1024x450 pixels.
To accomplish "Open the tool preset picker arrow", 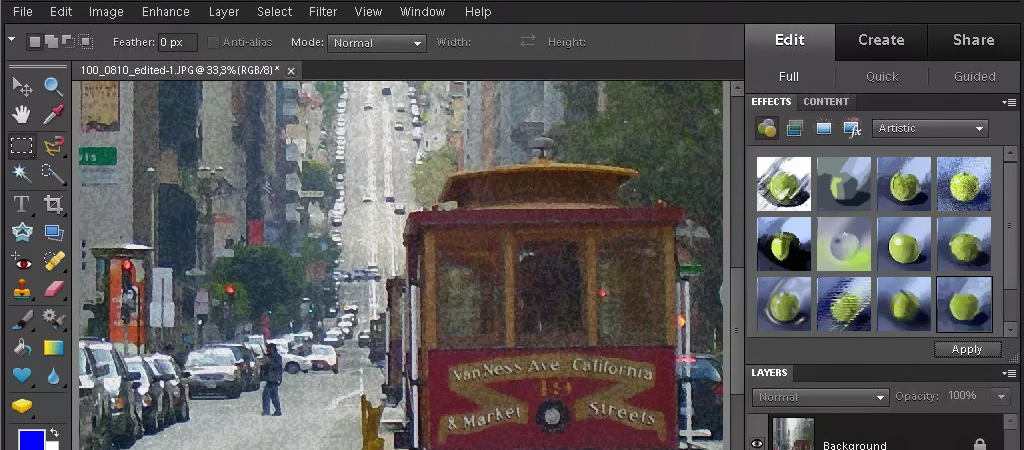I will point(12,39).
